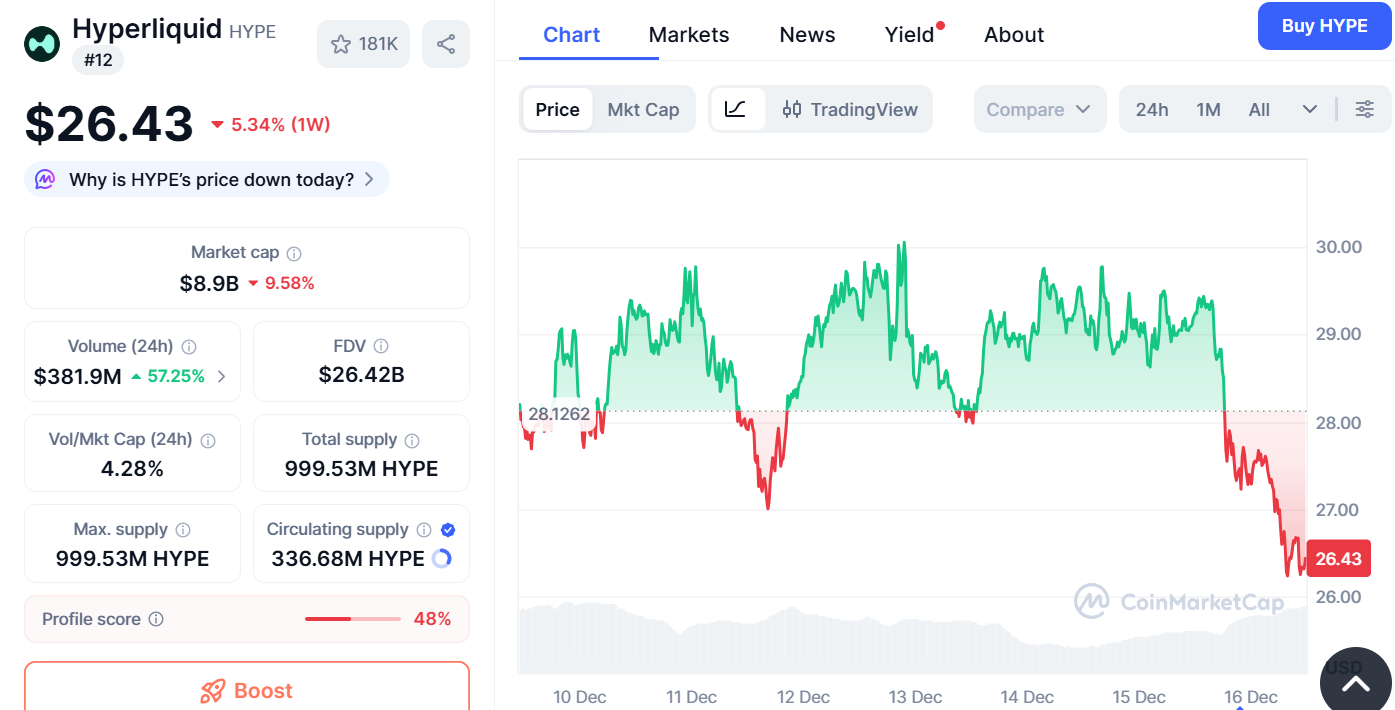Open Why is HYPE's price down today
Screen dimensions: 1395x710
pos(208,180)
